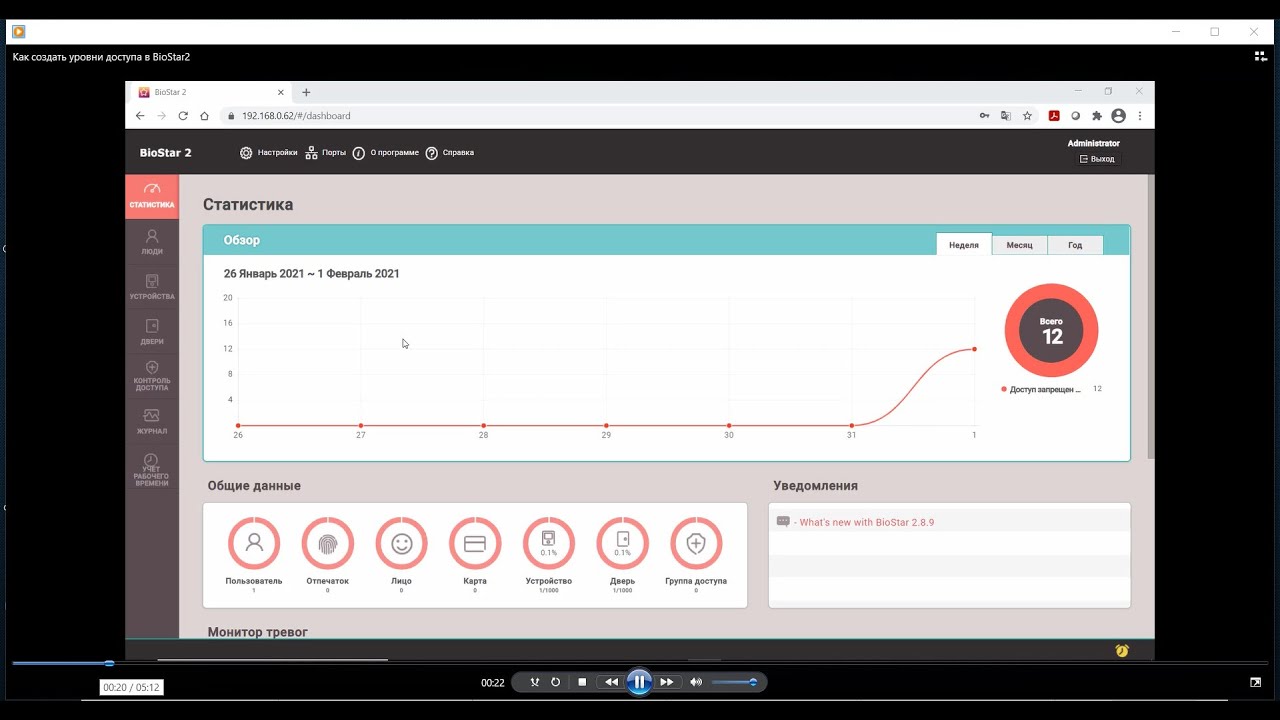Click the Administrator account name

[x=1094, y=143]
